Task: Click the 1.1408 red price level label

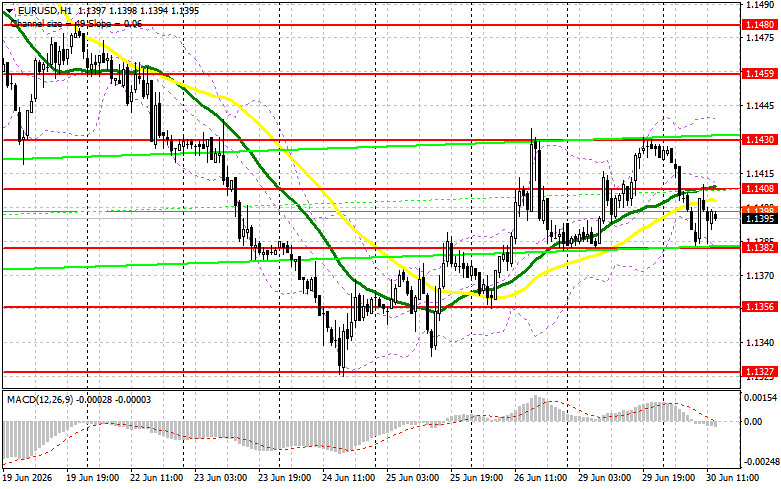Action: pos(760,188)
